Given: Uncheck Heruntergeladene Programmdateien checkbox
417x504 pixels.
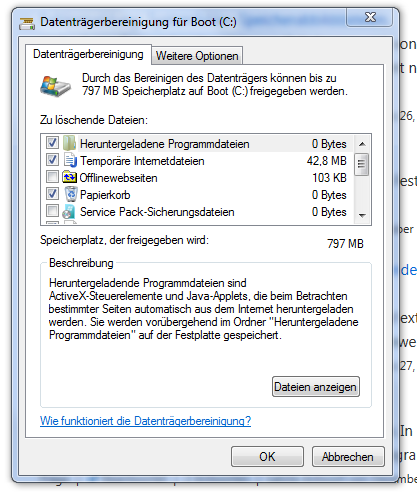Looking at the screenshot, I should 52,143.
